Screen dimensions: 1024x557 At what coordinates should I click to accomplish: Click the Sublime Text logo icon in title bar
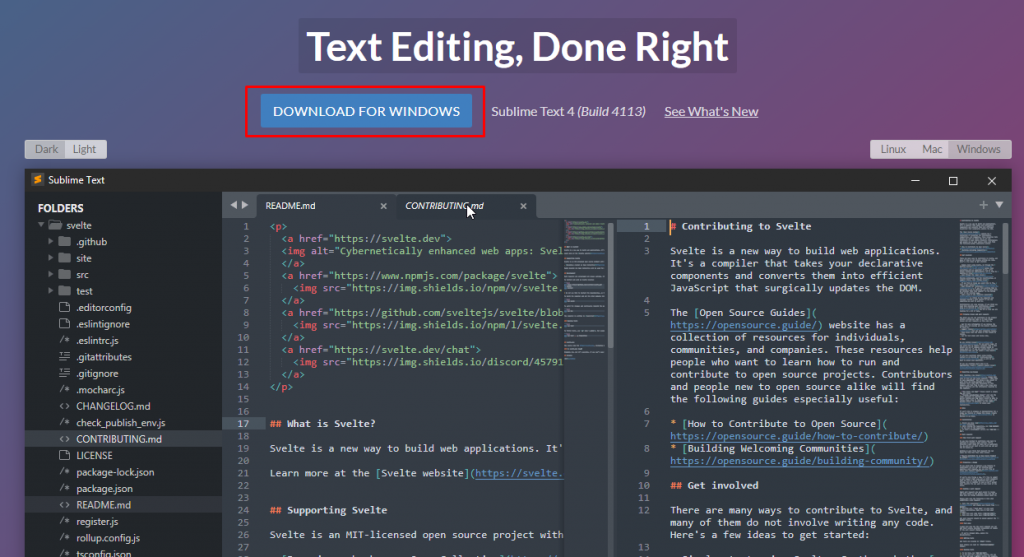[x=37, y=180]
